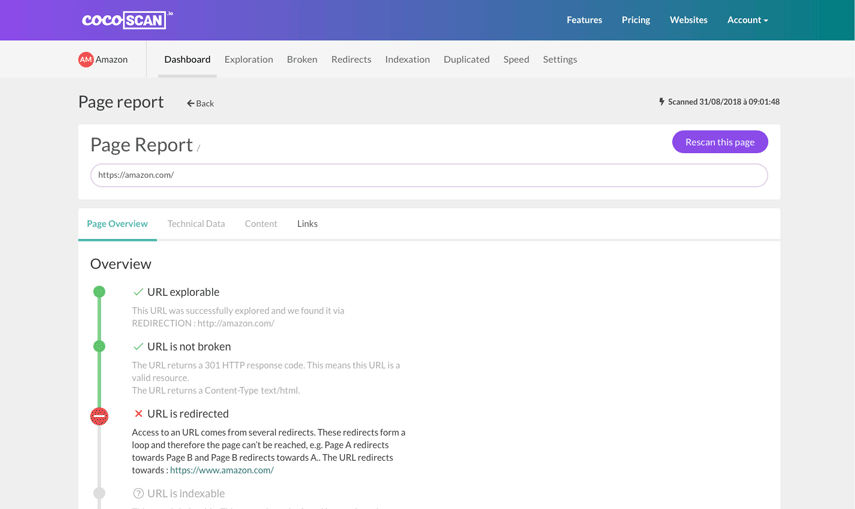The image size is (855, 509).
Task: Open the Features page
Action: click(x=584, y=20)
